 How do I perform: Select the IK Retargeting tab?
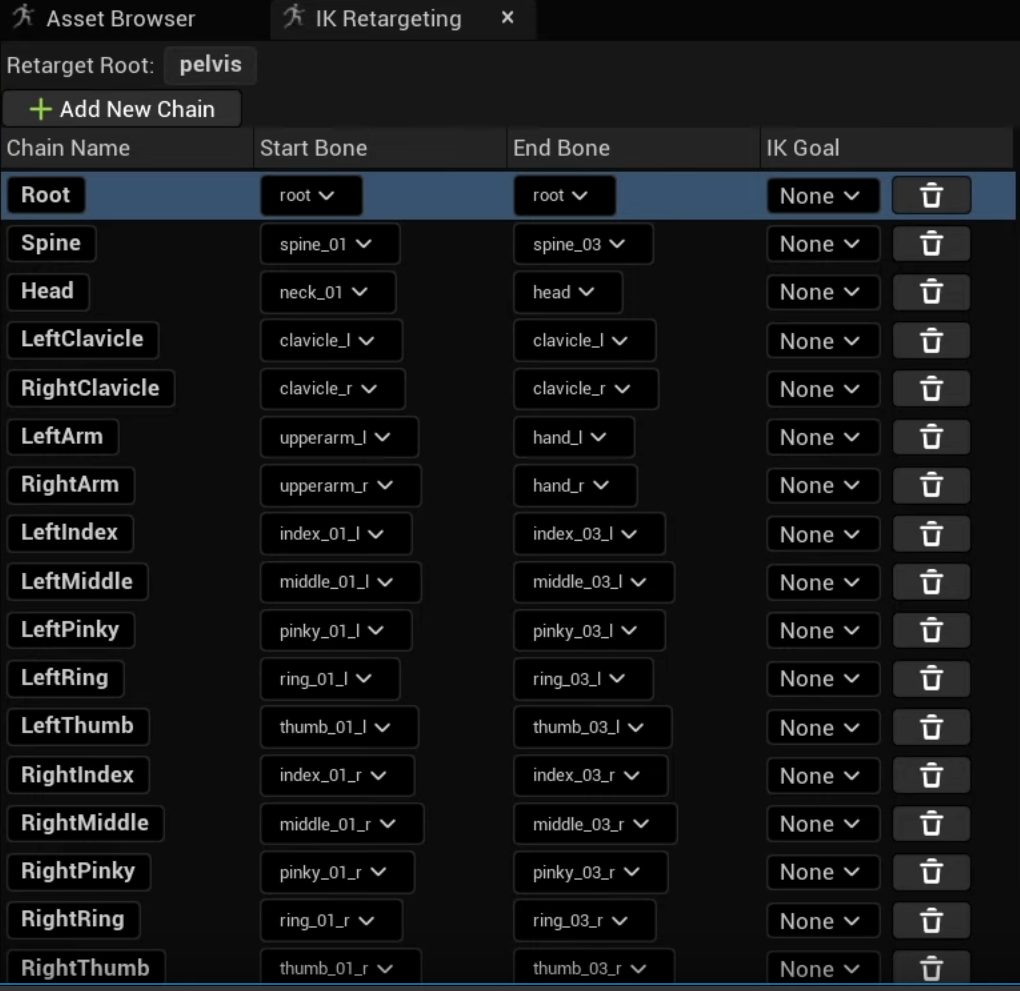[388, 19]
